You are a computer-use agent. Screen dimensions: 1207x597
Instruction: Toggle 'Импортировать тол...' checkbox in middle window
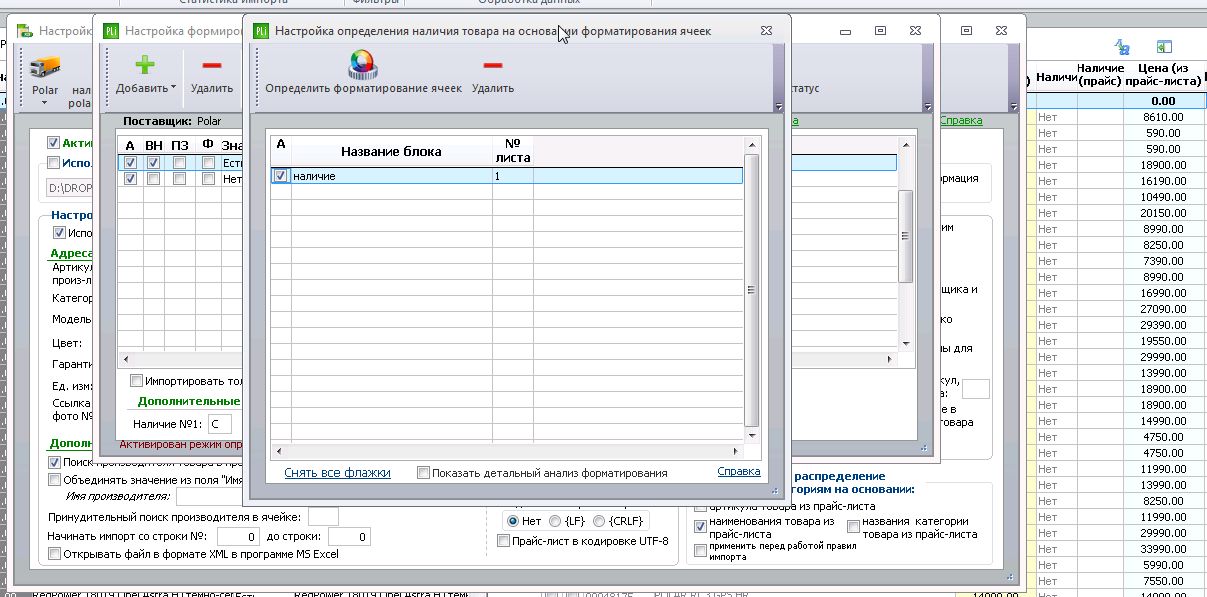click(137, 381)
